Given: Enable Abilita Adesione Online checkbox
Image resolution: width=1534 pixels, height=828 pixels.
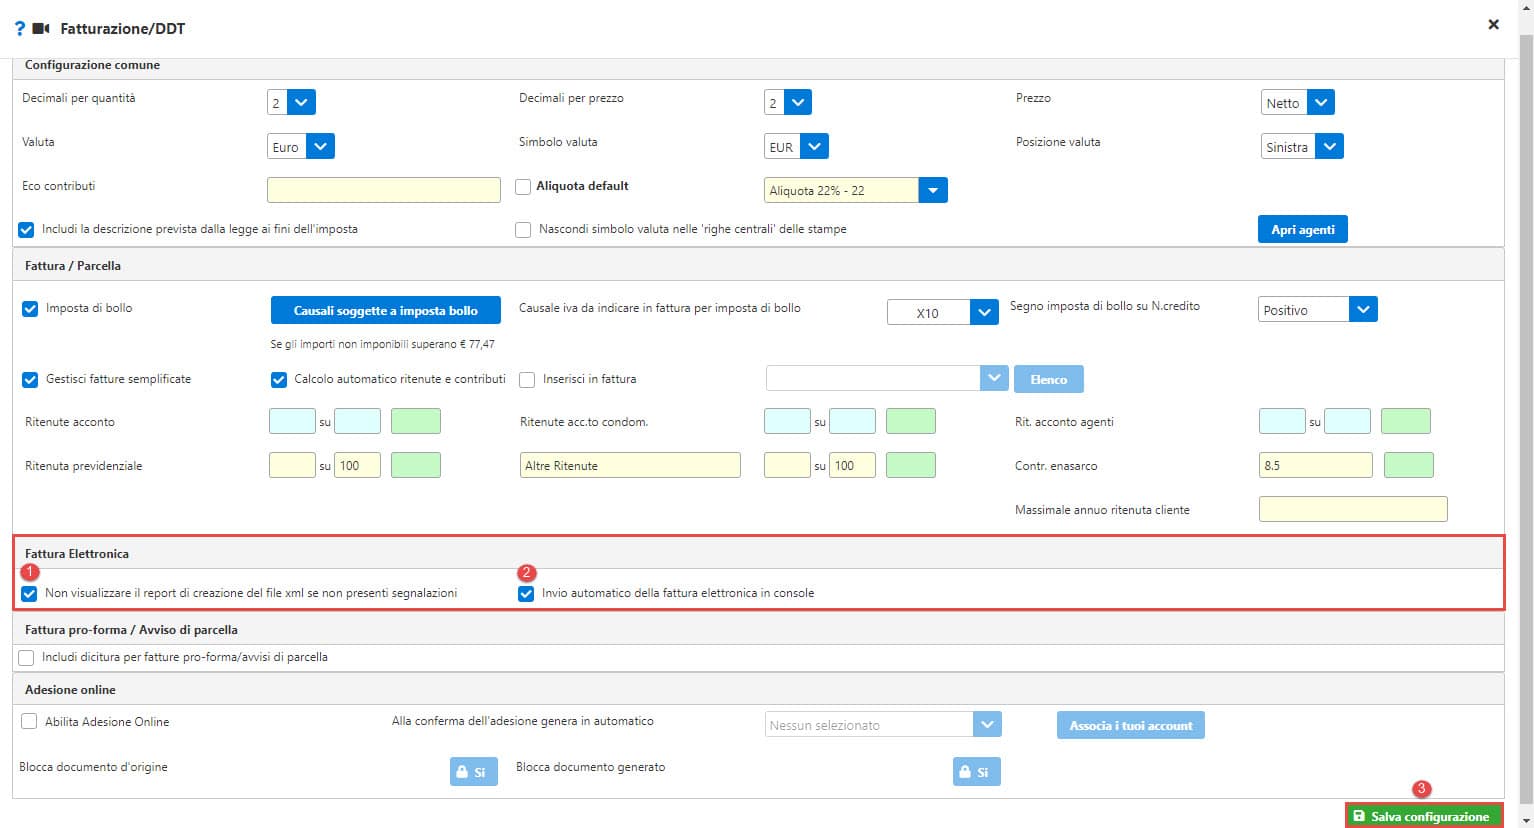Looking at the screenshot, I should coord(29,722).
